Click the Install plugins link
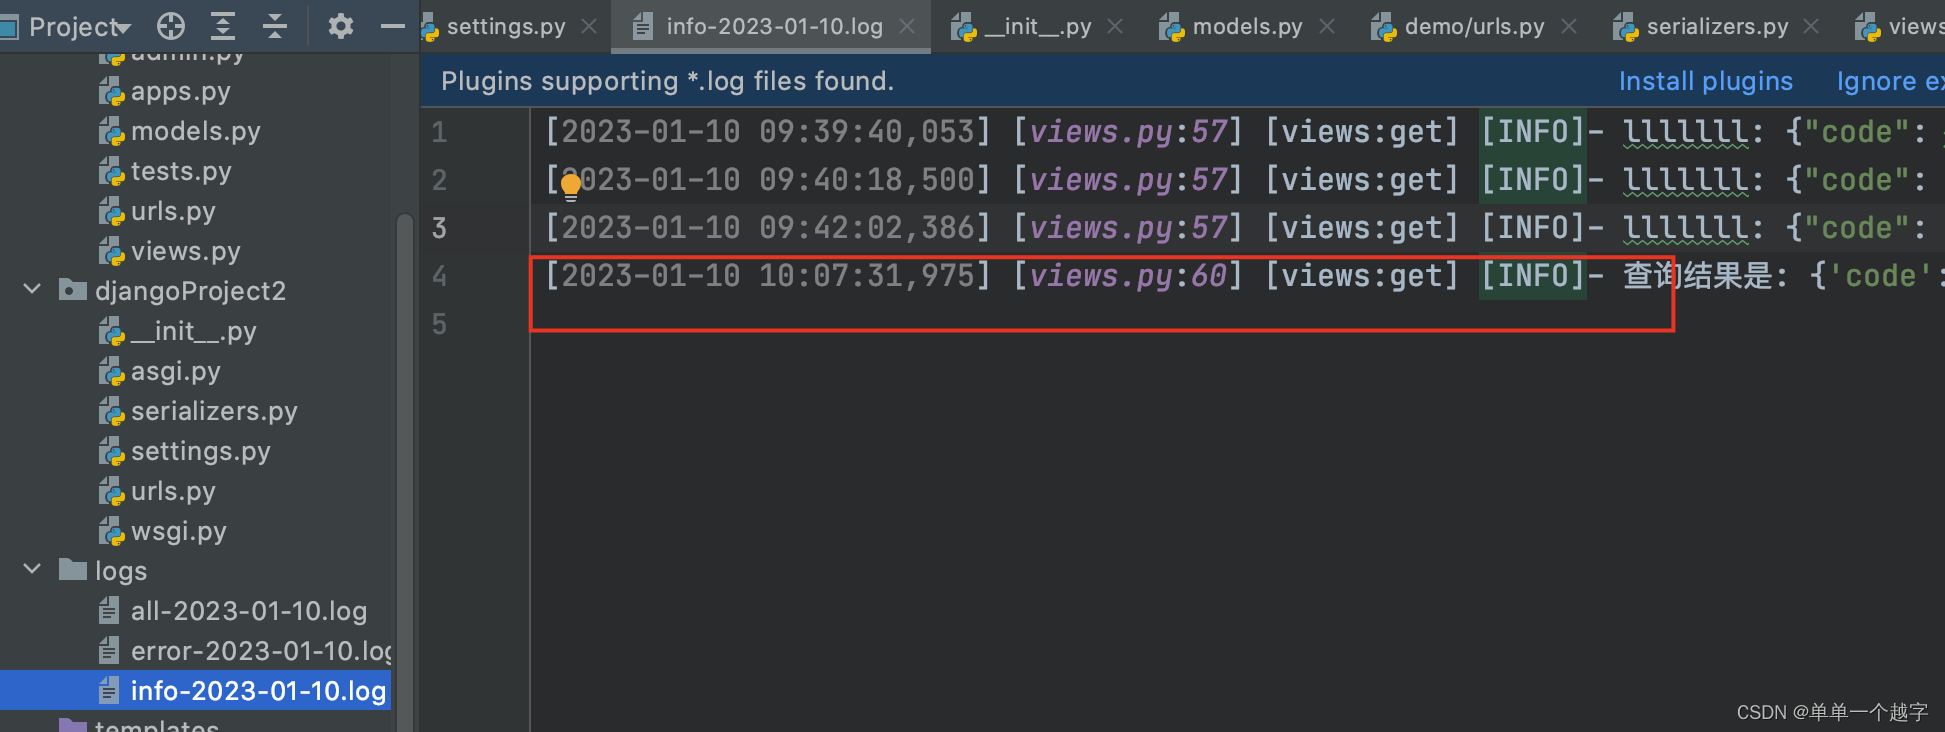The width and height of the screenshot is (1945, 732). 1706,81
